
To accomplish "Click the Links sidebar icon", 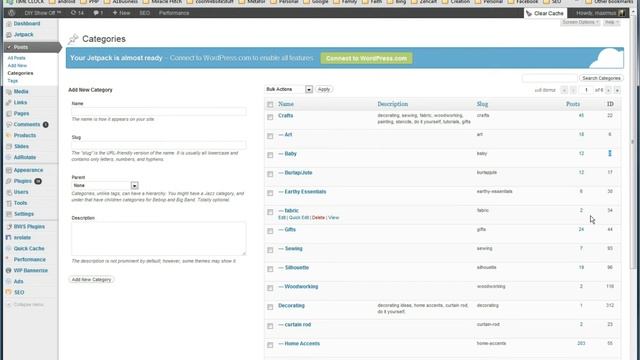I will click(x=9, y=102).
